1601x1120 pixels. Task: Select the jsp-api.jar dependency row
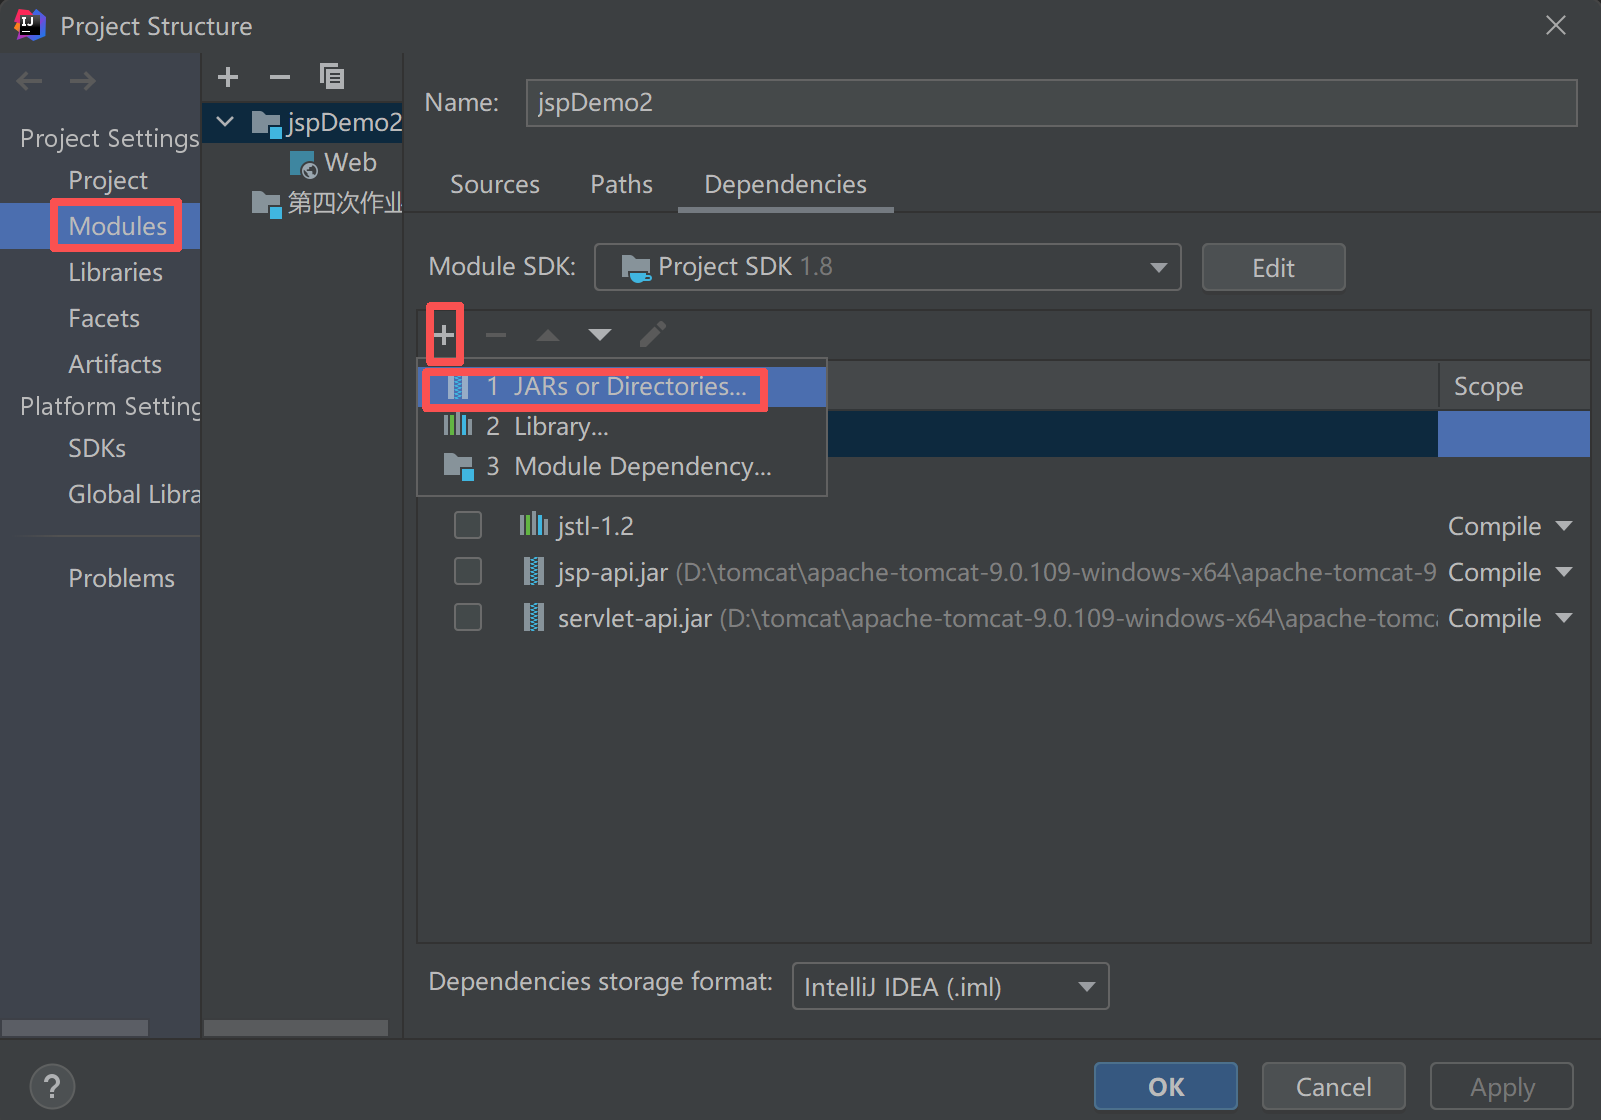coord(1003,571)
